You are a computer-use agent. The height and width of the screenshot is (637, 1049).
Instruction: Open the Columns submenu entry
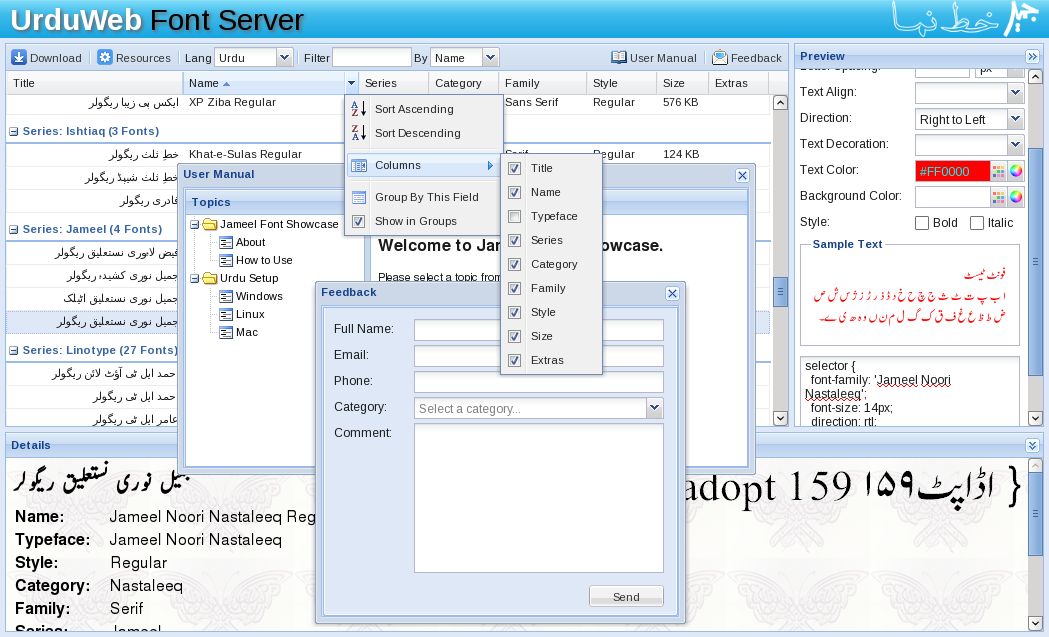click(423, 165)
